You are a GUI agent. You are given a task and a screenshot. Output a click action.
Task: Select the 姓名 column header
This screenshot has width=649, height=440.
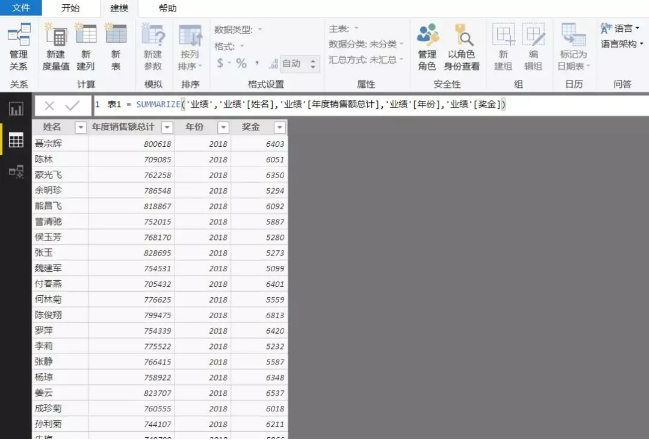[x=52, y=127]
